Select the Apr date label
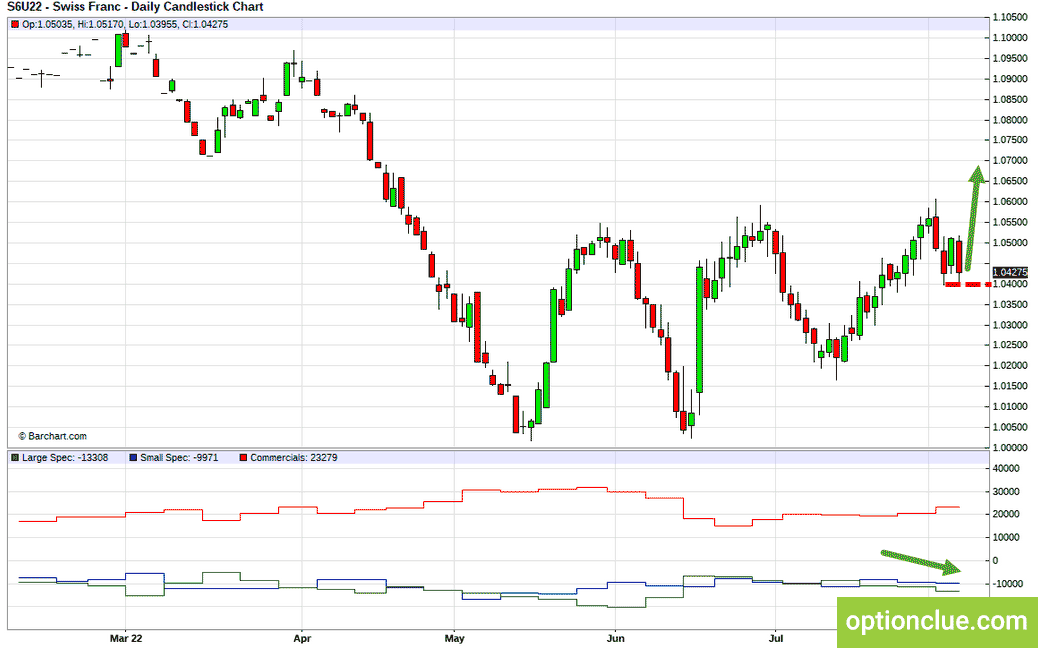This screenshot has height=648, width=1038. click(302, 639)
